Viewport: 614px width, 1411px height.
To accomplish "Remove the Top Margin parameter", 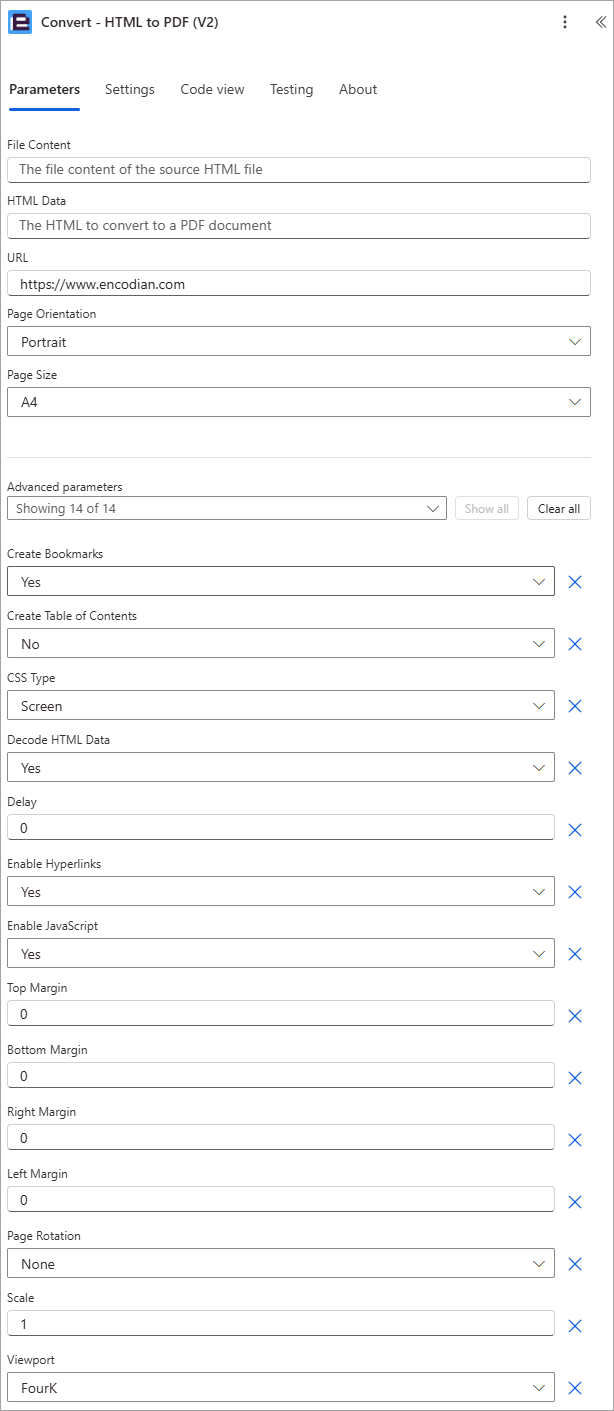I will [x=575, y=1016].
